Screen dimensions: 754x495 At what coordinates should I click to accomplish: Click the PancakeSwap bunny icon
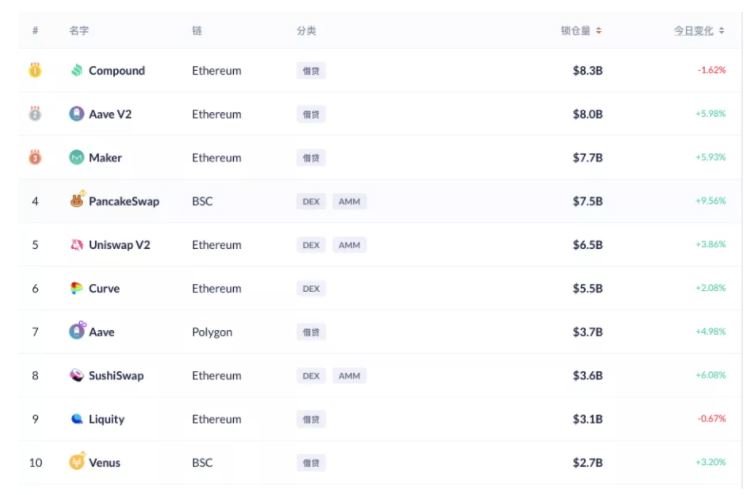[x=77, y=200]
